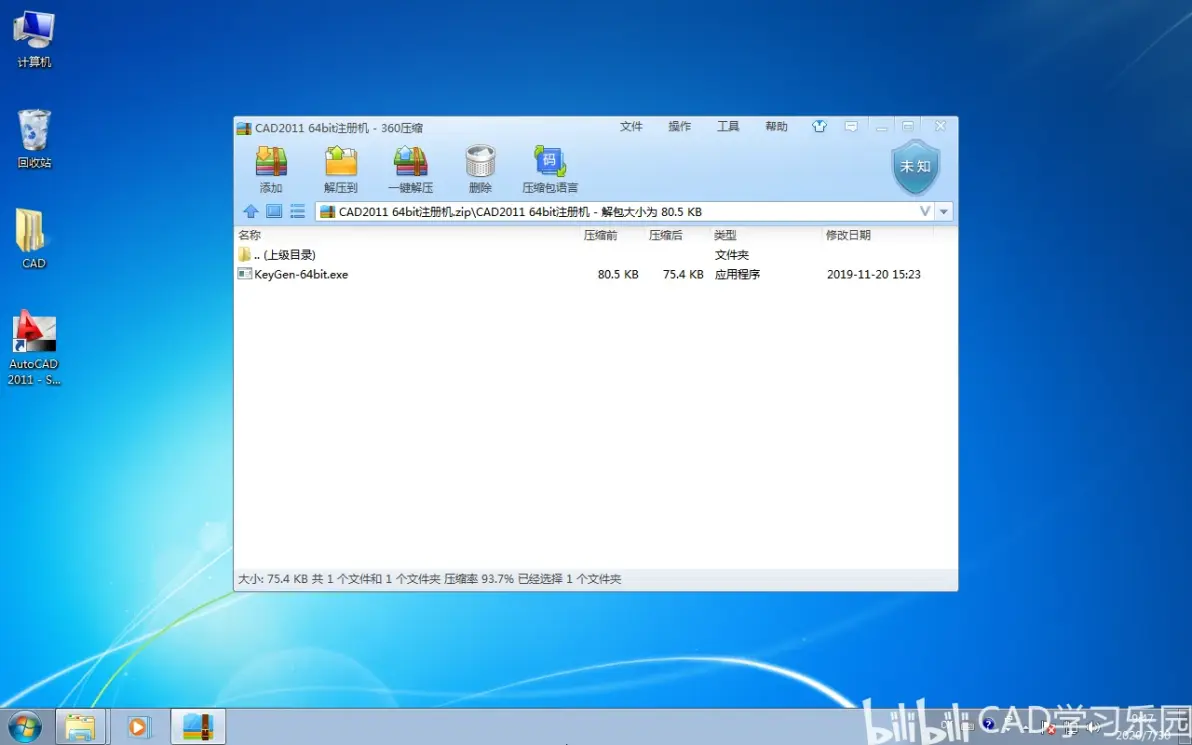Click the 添加 (Add) toolbar icon

[x=271, y=169]
